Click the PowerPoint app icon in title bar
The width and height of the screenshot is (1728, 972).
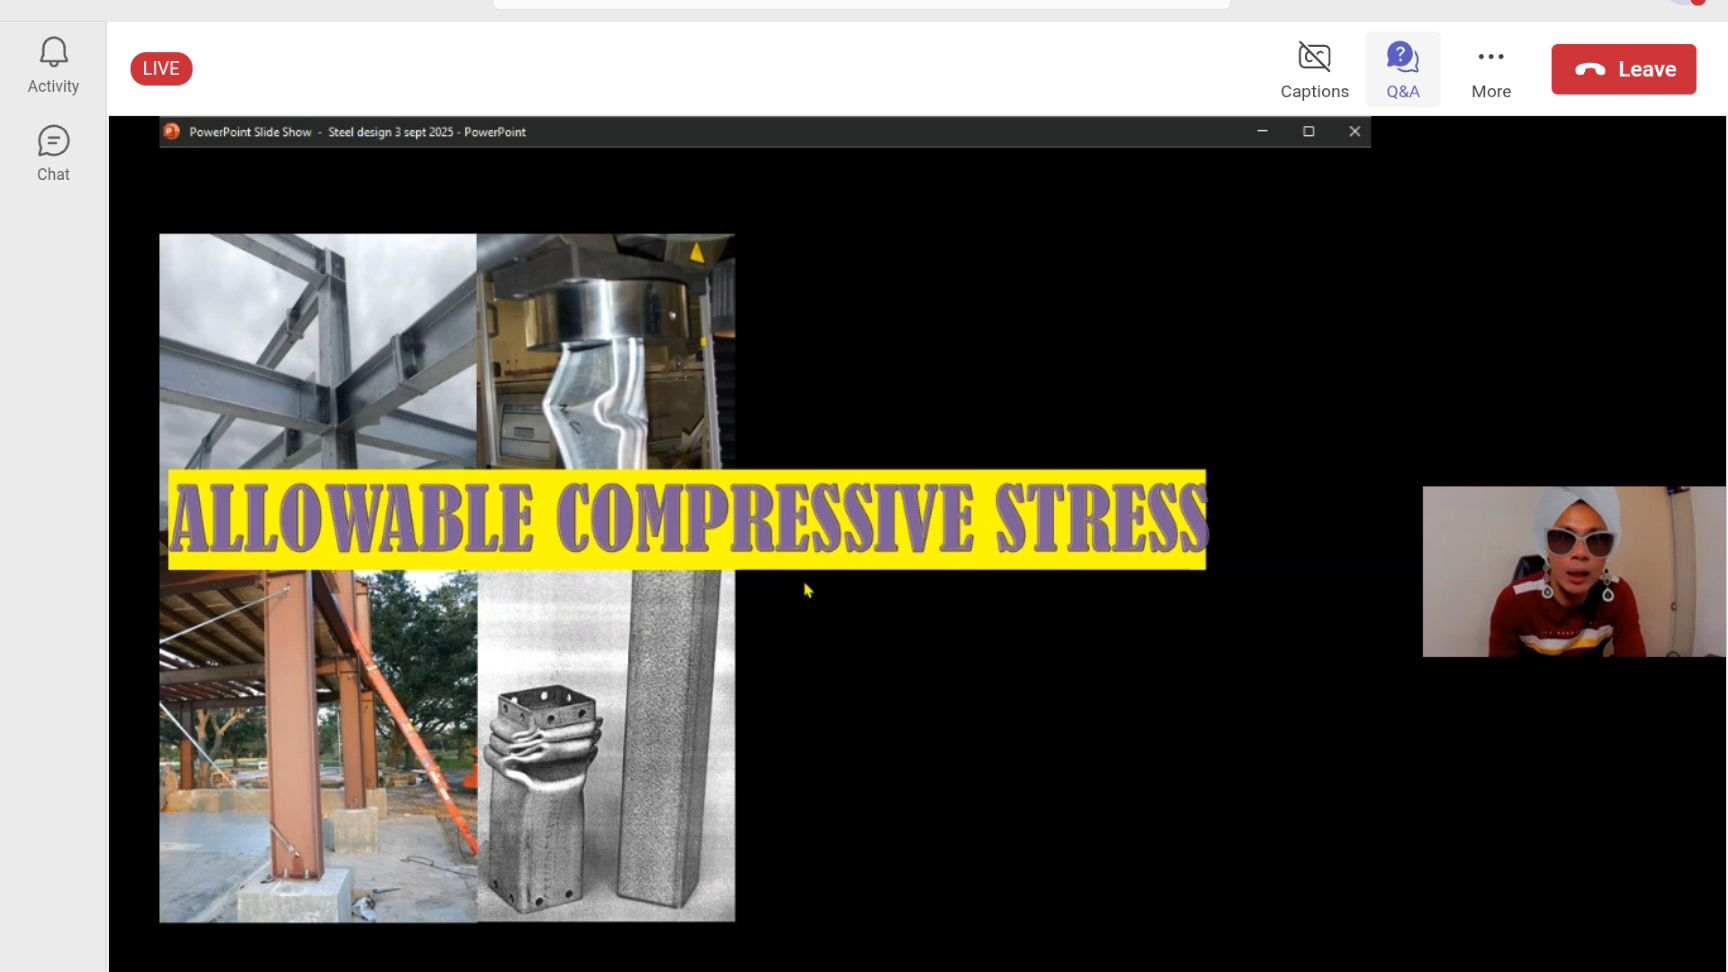tap(172, 132)
